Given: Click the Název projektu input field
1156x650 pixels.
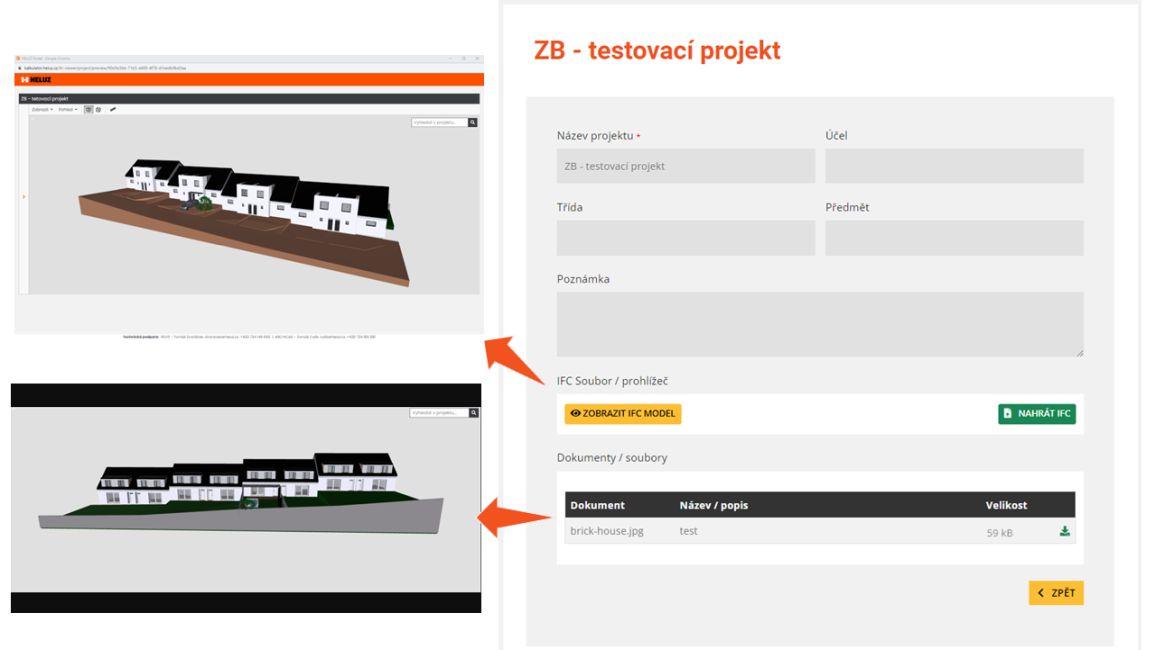Looking at the screenshot, I should pos(685,166).
